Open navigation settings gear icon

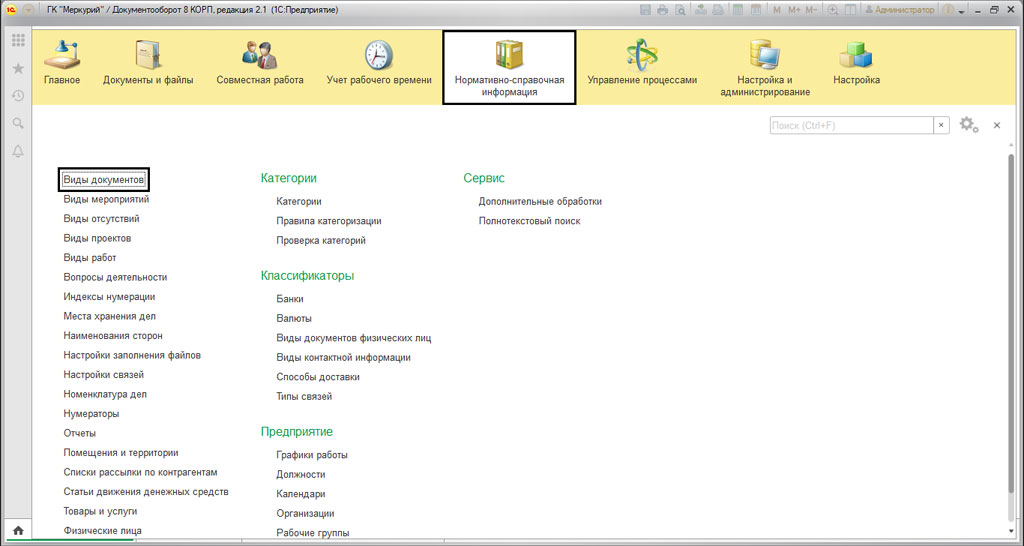(968, 125)
